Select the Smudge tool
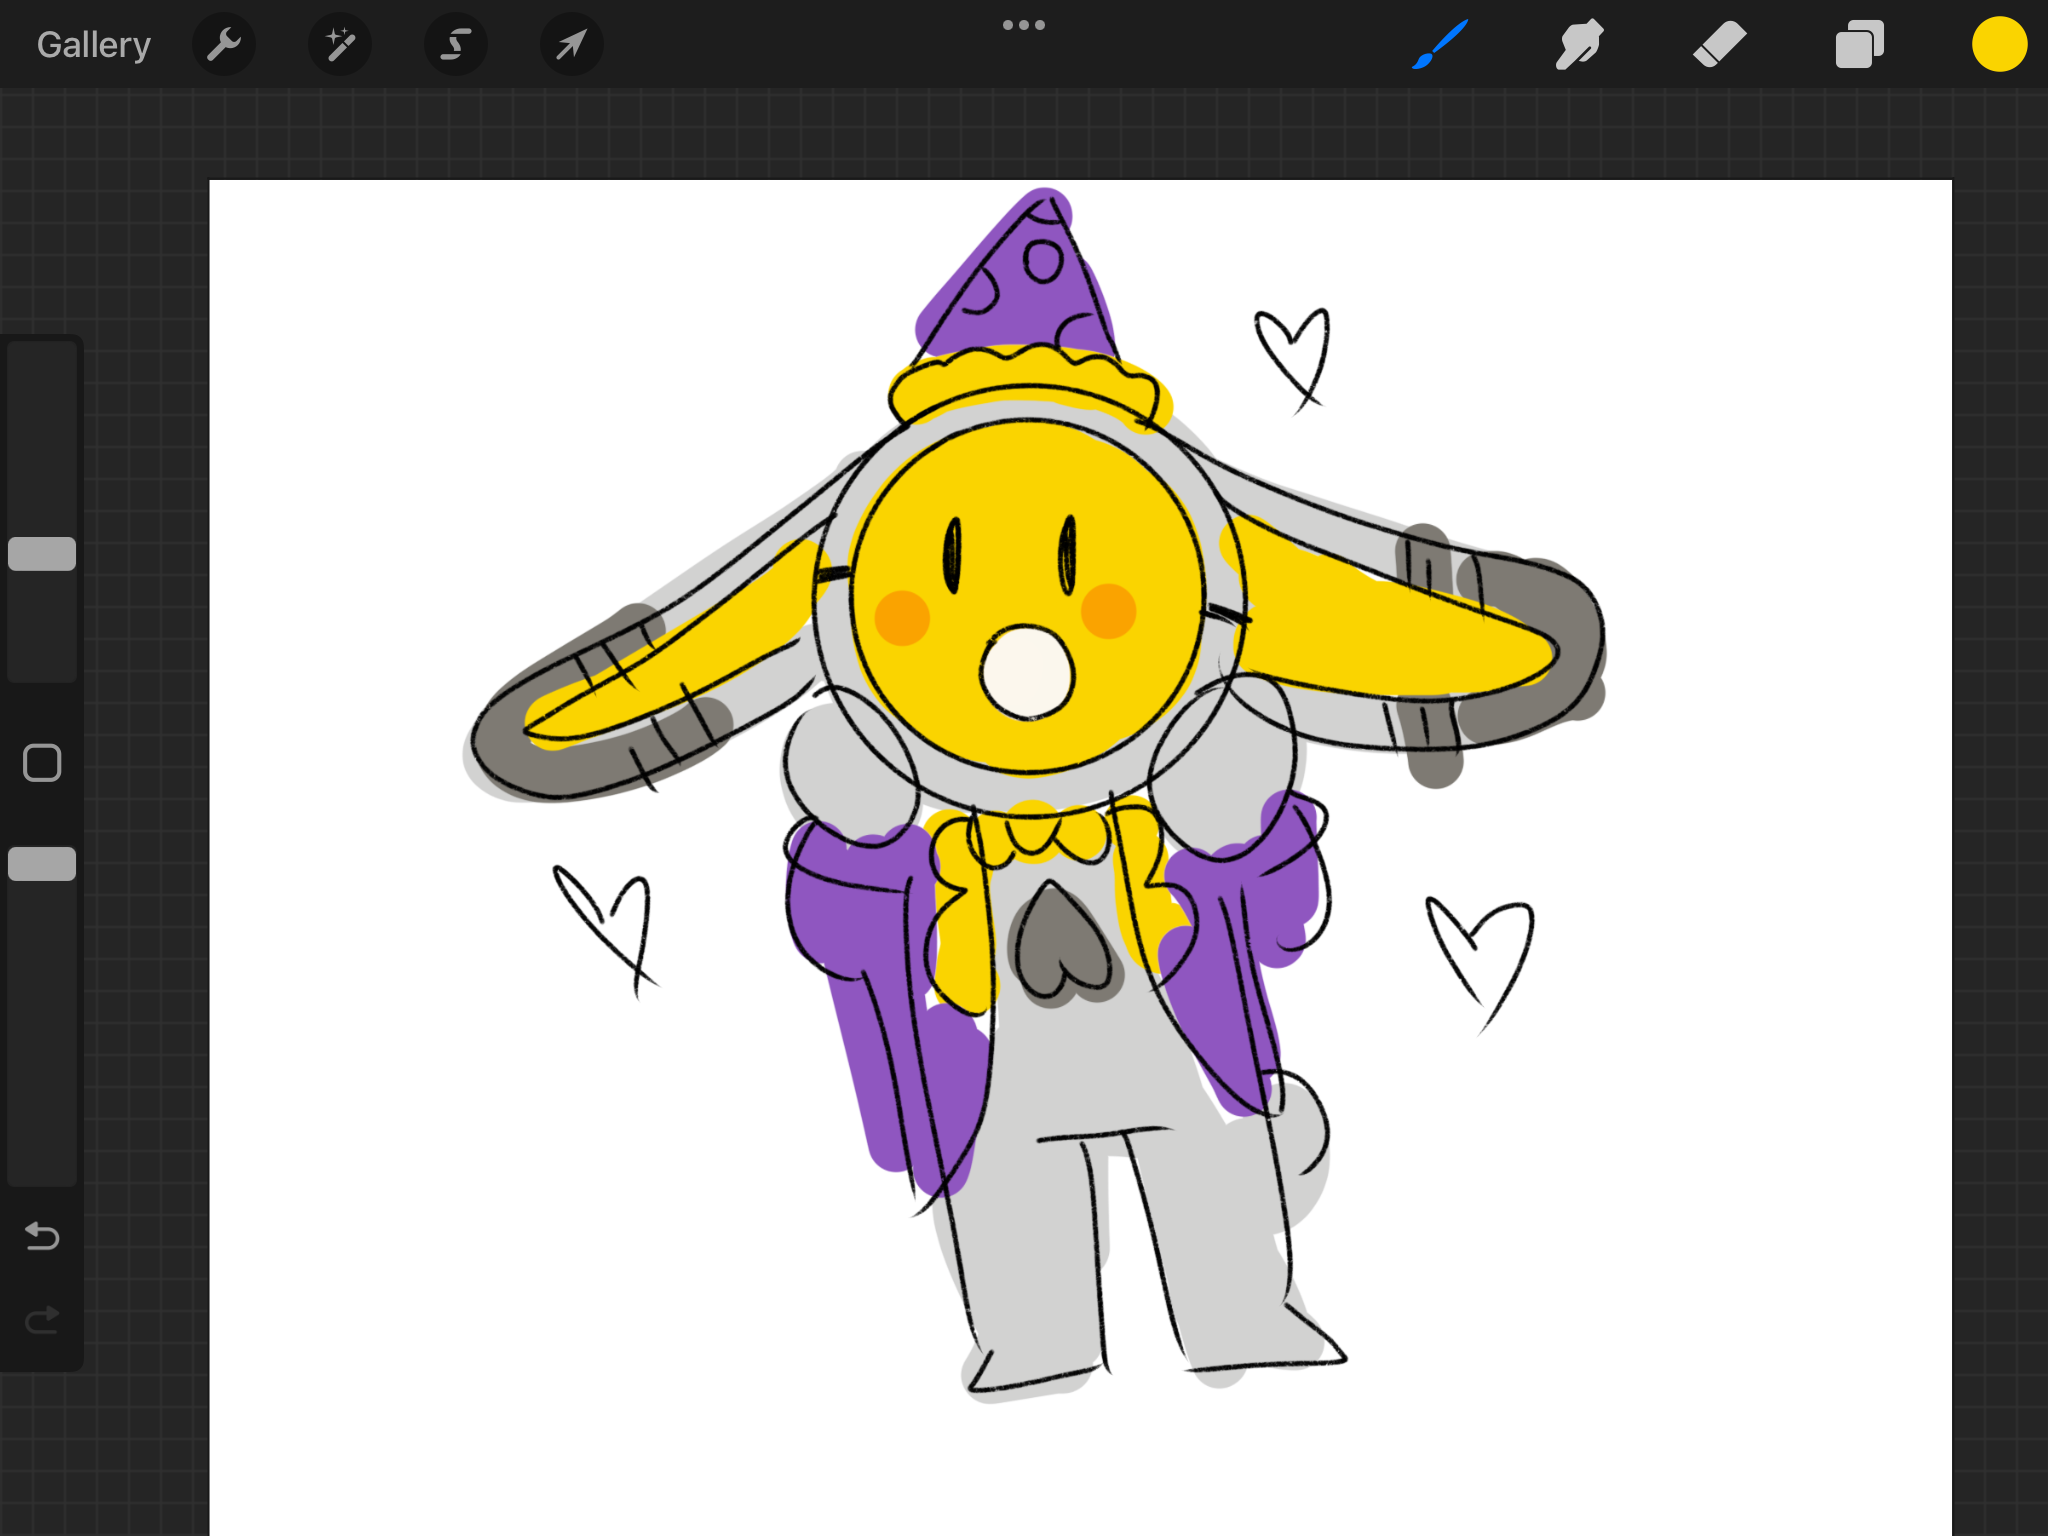The image size is (2048, 1536). click(1580, 45)
